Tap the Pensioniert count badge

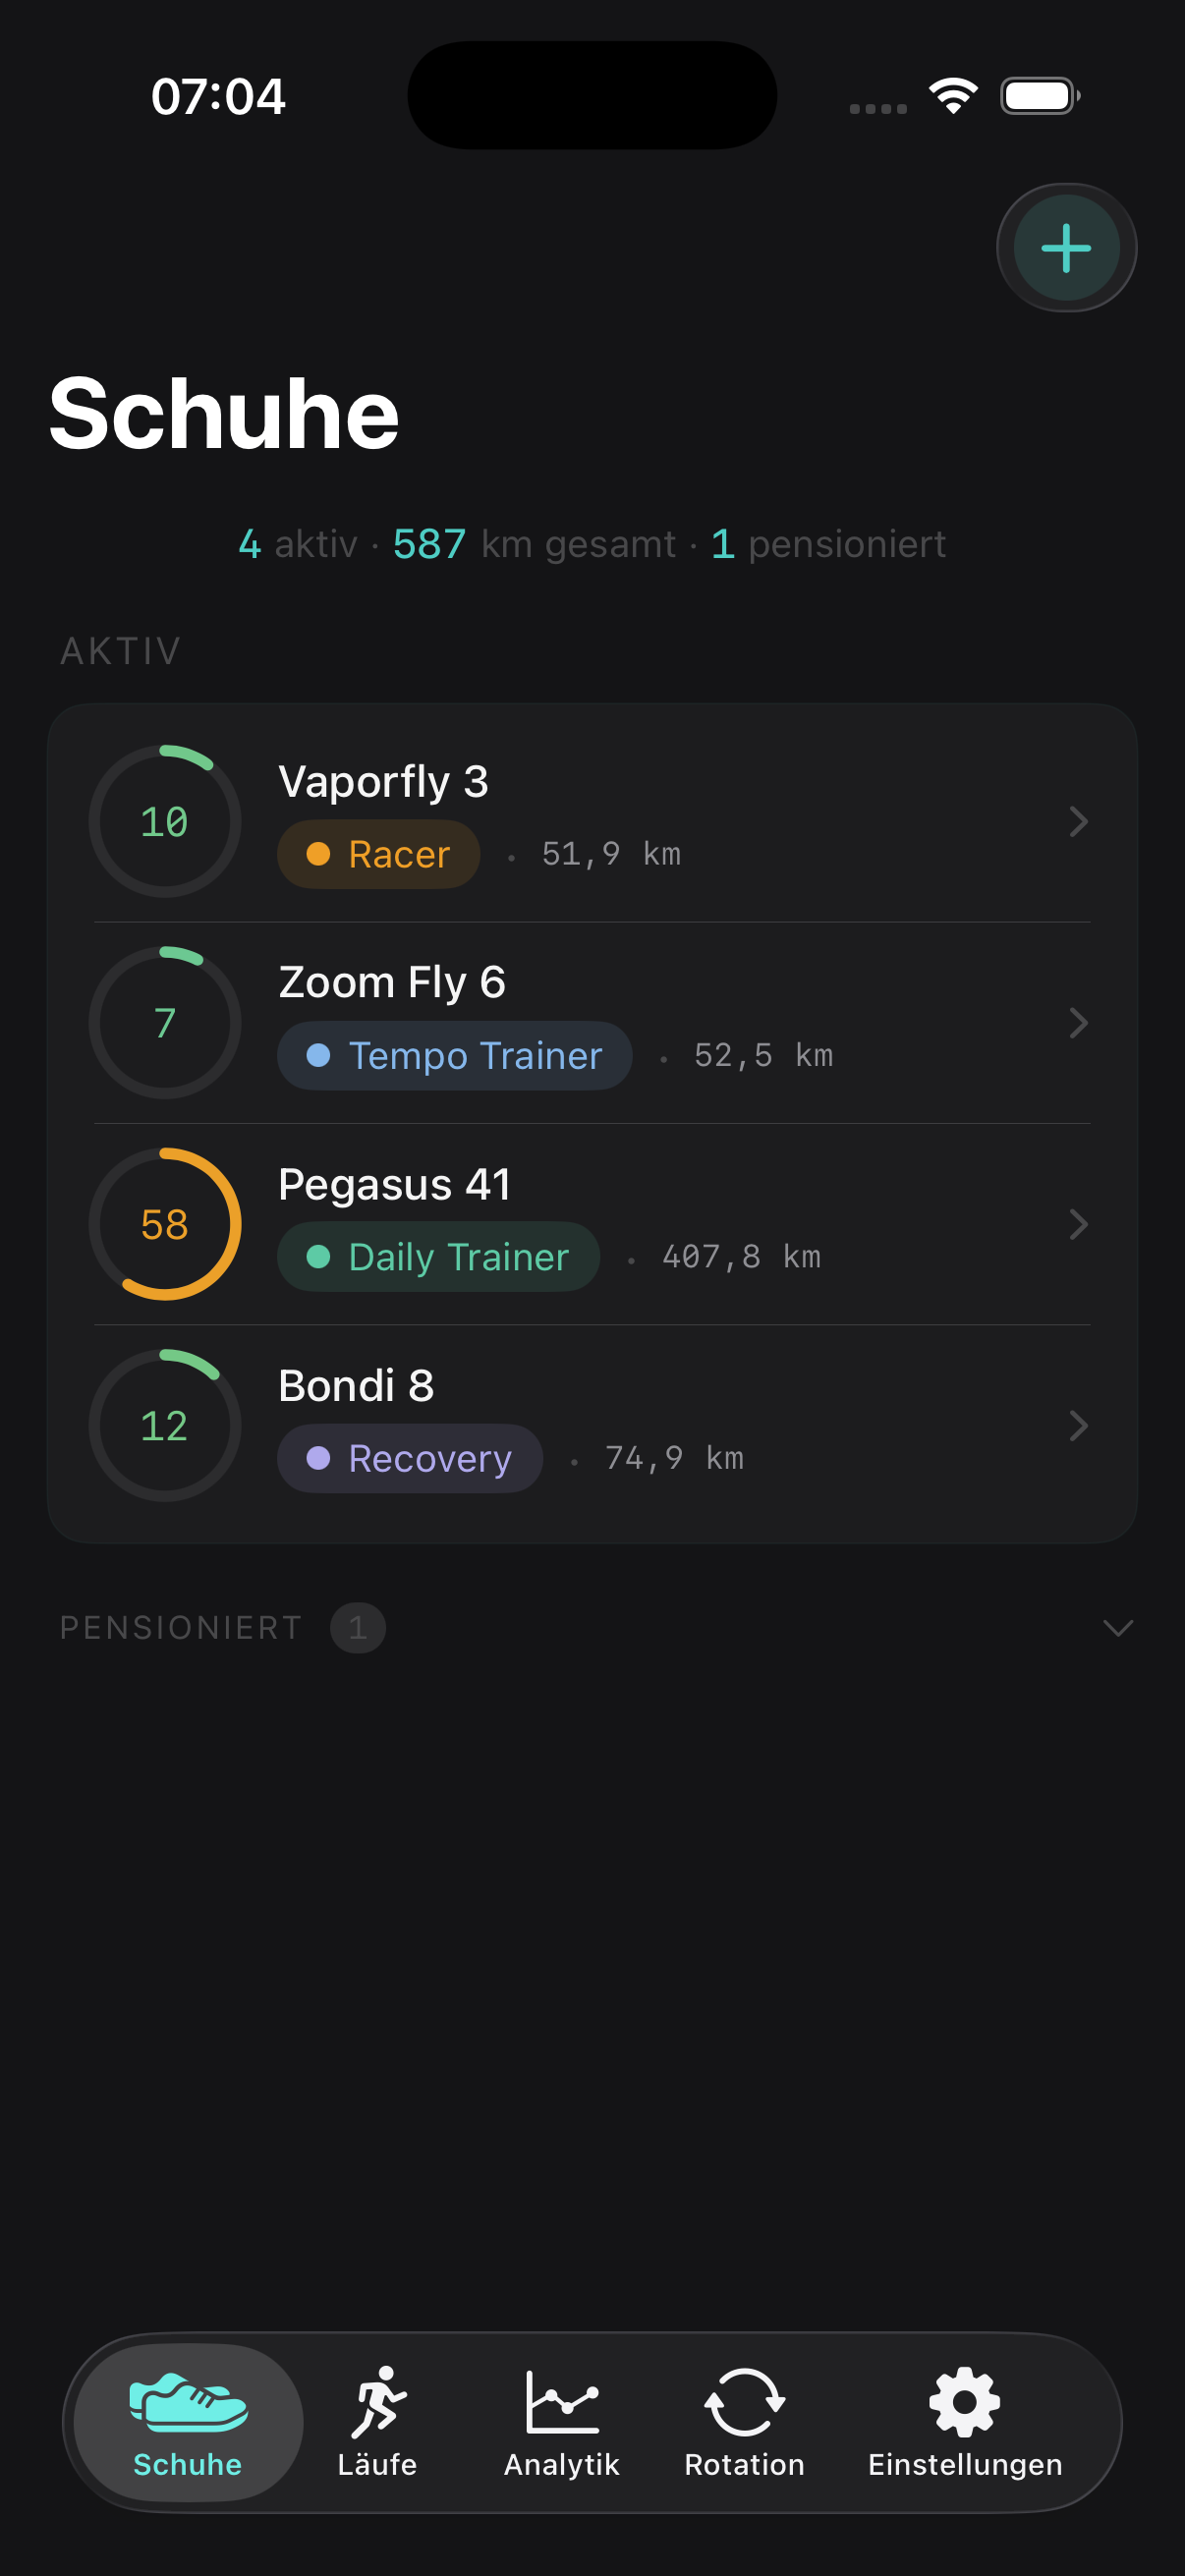(x=358, y=1628)
